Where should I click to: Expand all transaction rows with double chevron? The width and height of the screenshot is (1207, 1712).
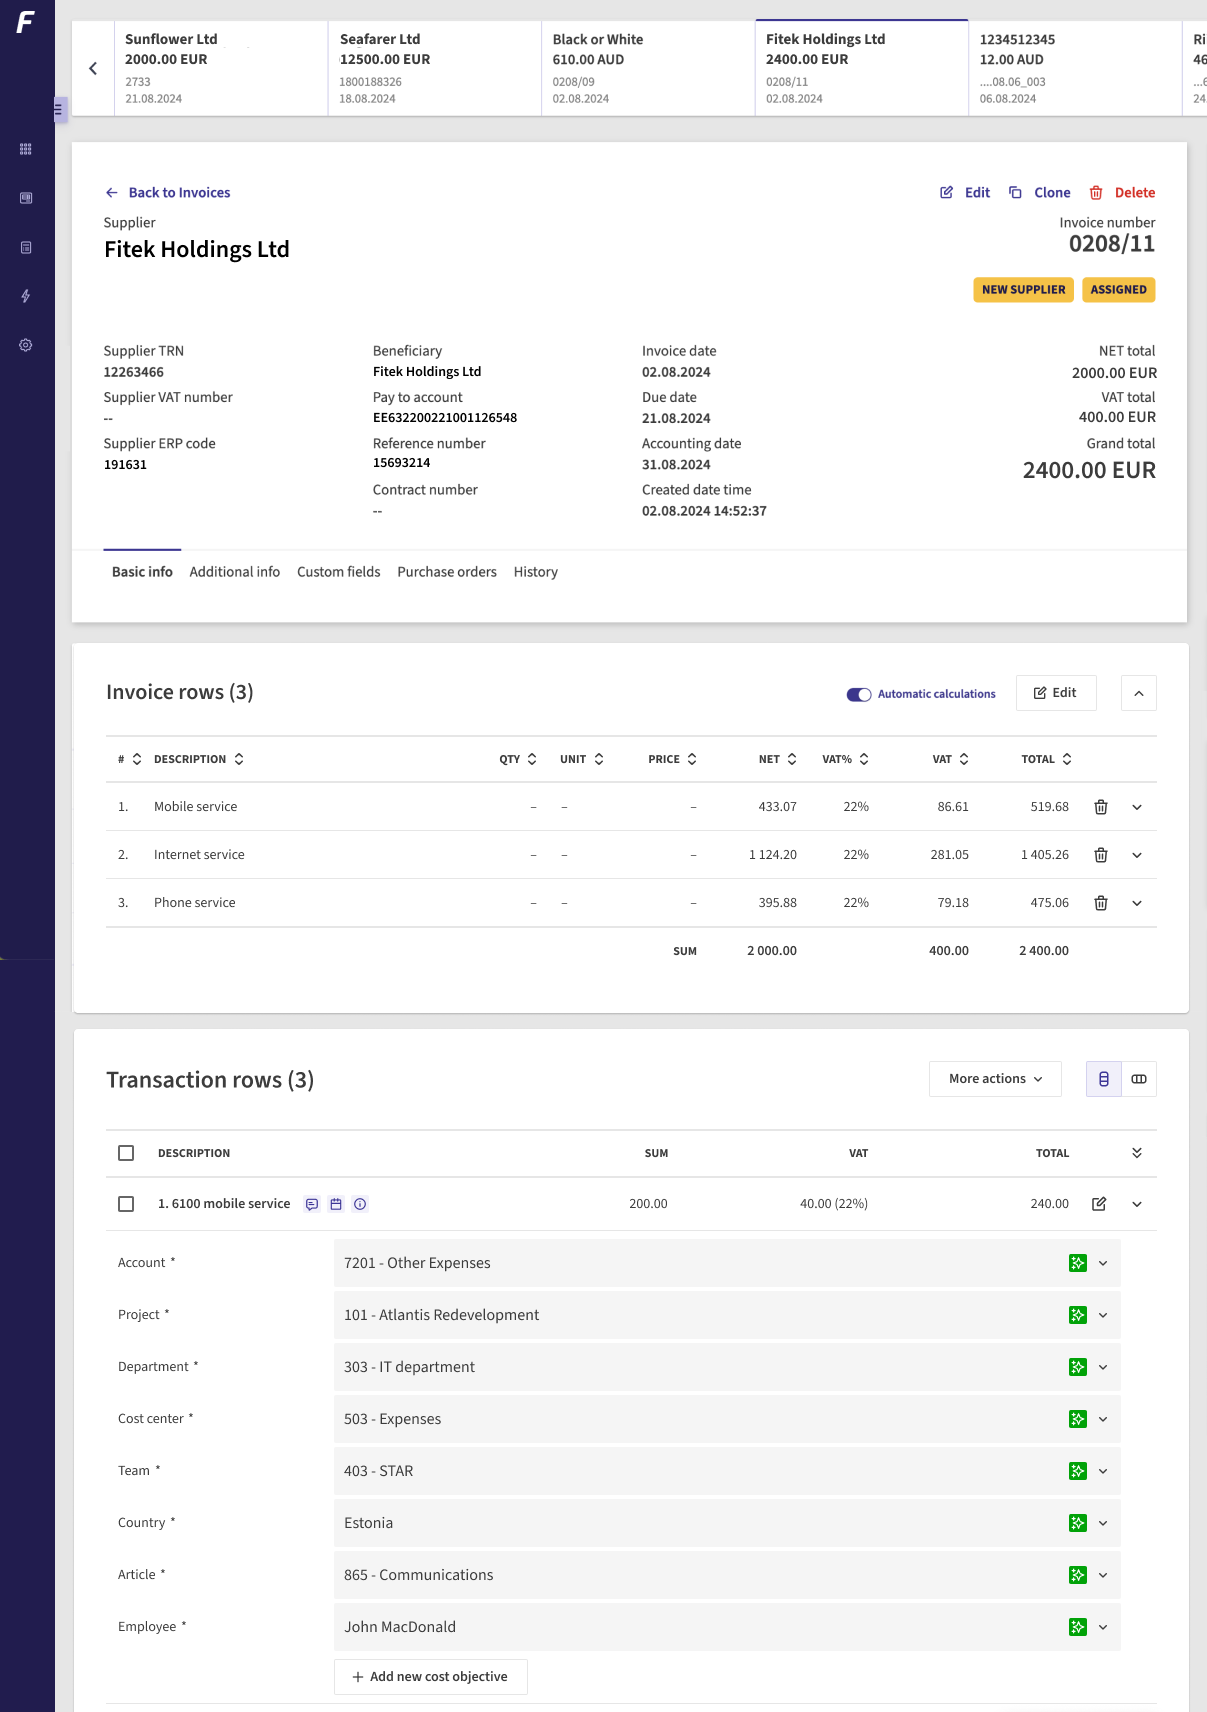click(x=1137, y=1153)
